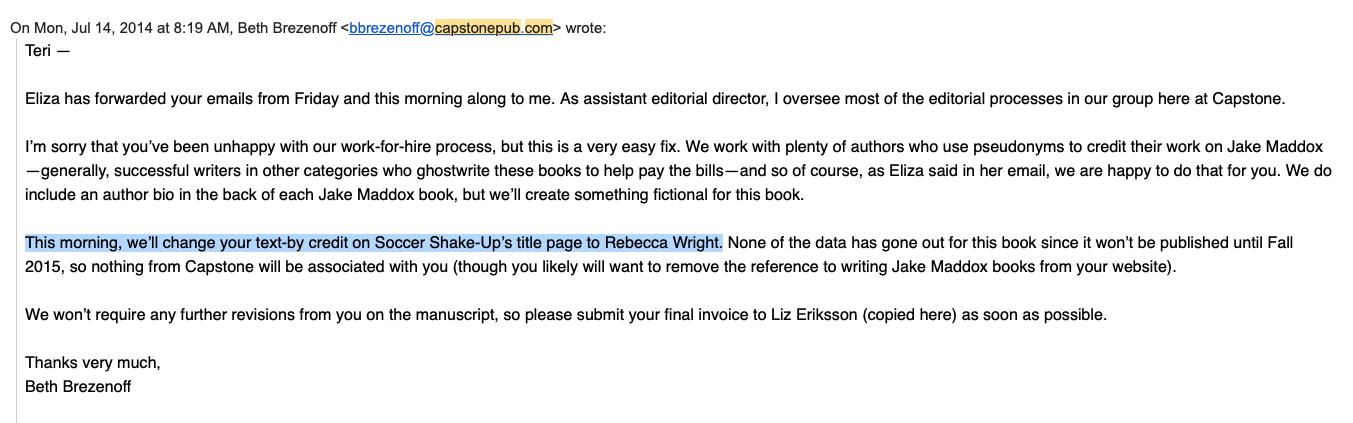Click the "Thanks very much," closing line

pyautogui.click(x=93, y=363)
